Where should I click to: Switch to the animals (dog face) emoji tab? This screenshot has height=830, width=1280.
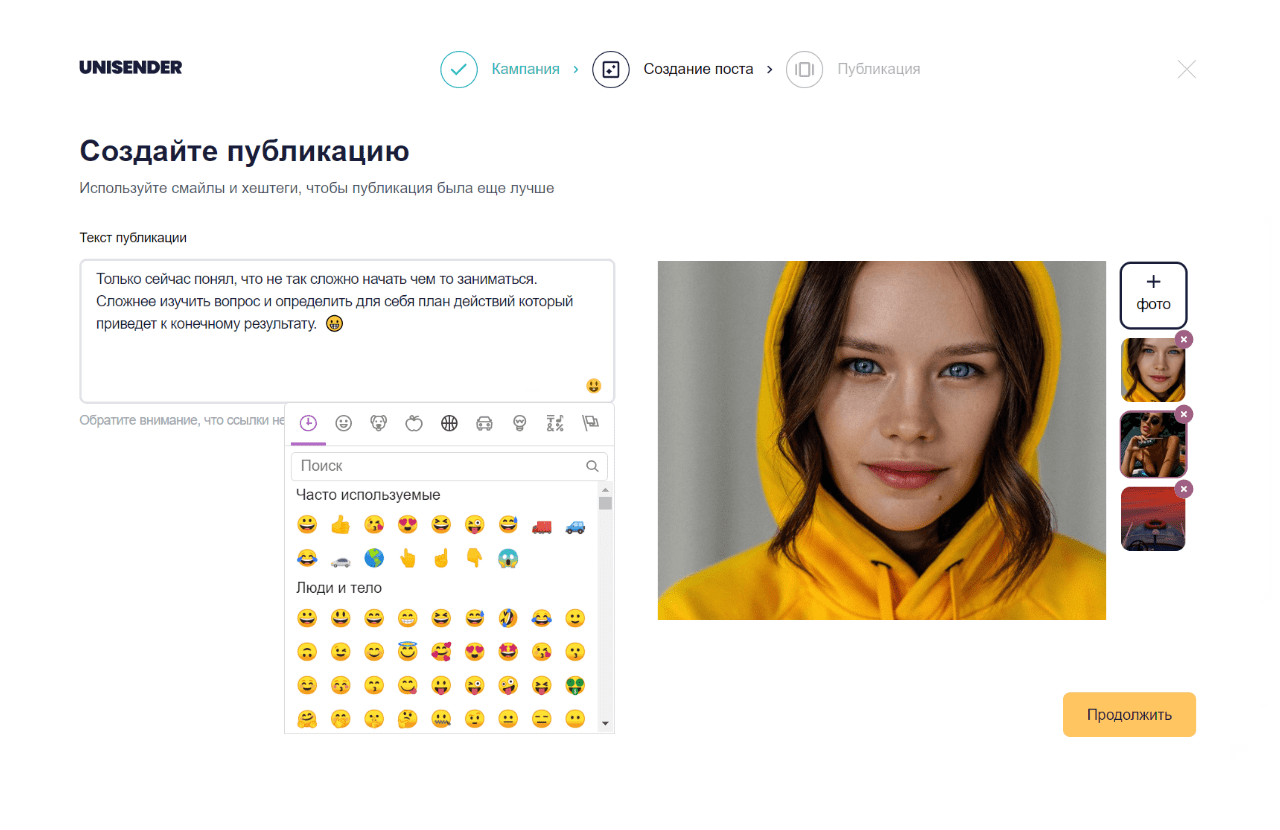pos(379,423)
